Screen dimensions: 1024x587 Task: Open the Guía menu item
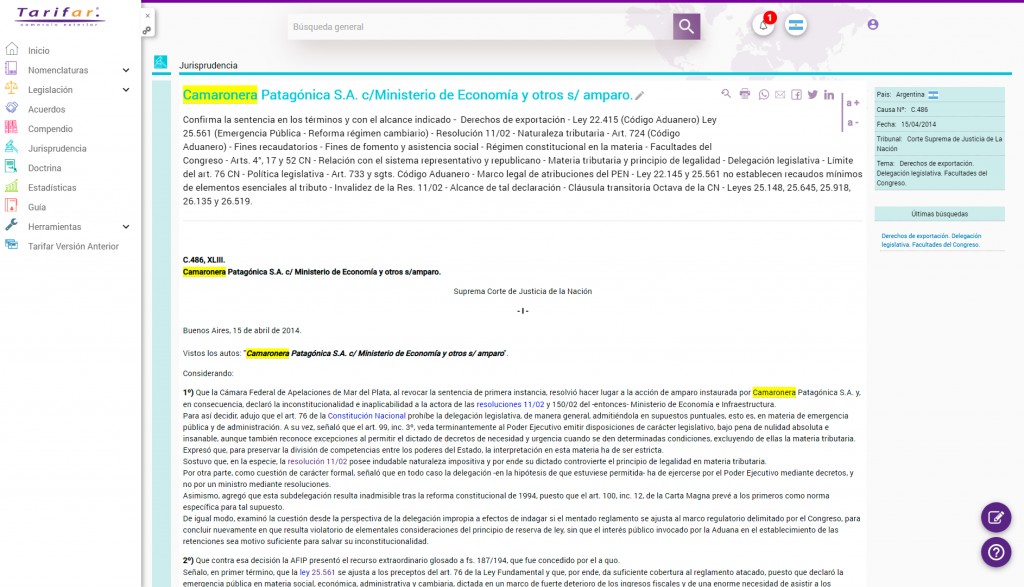[37, 207]
